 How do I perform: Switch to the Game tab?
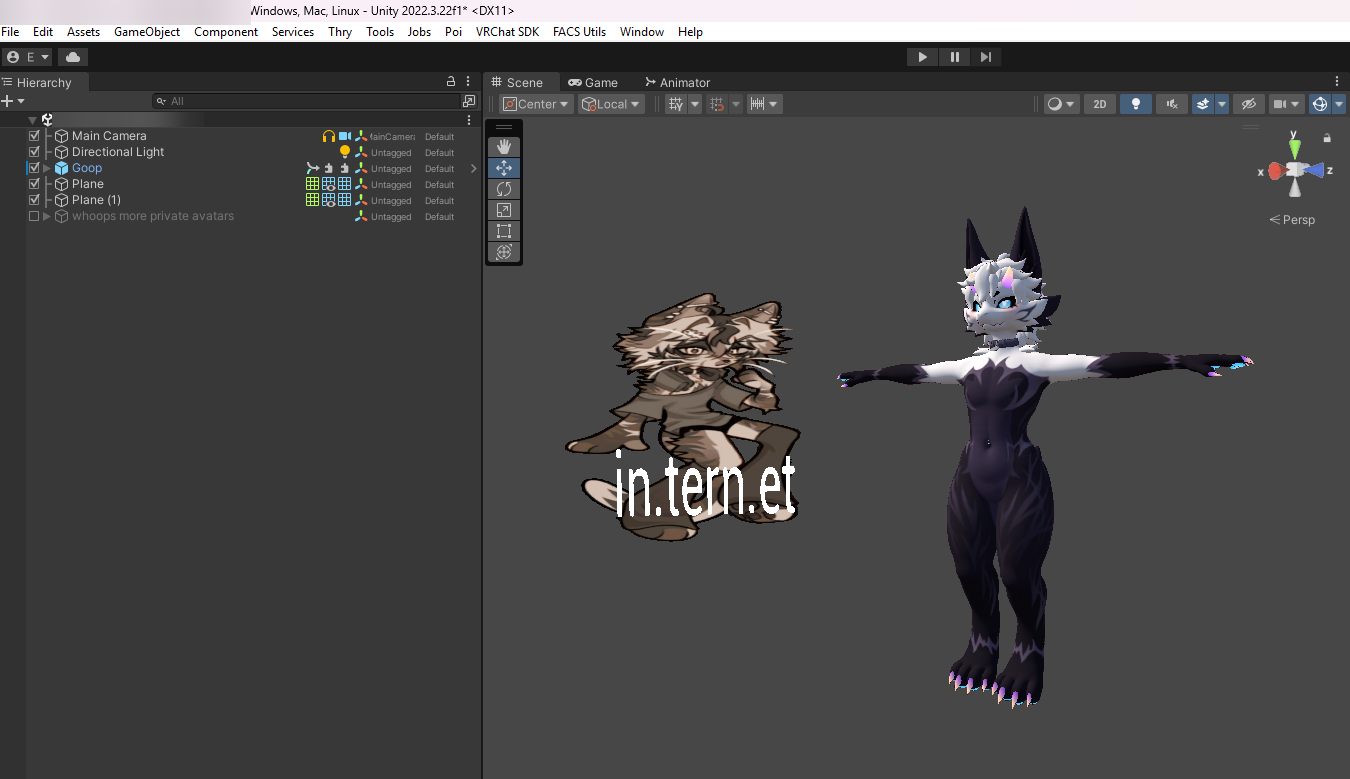click(593, 82)
